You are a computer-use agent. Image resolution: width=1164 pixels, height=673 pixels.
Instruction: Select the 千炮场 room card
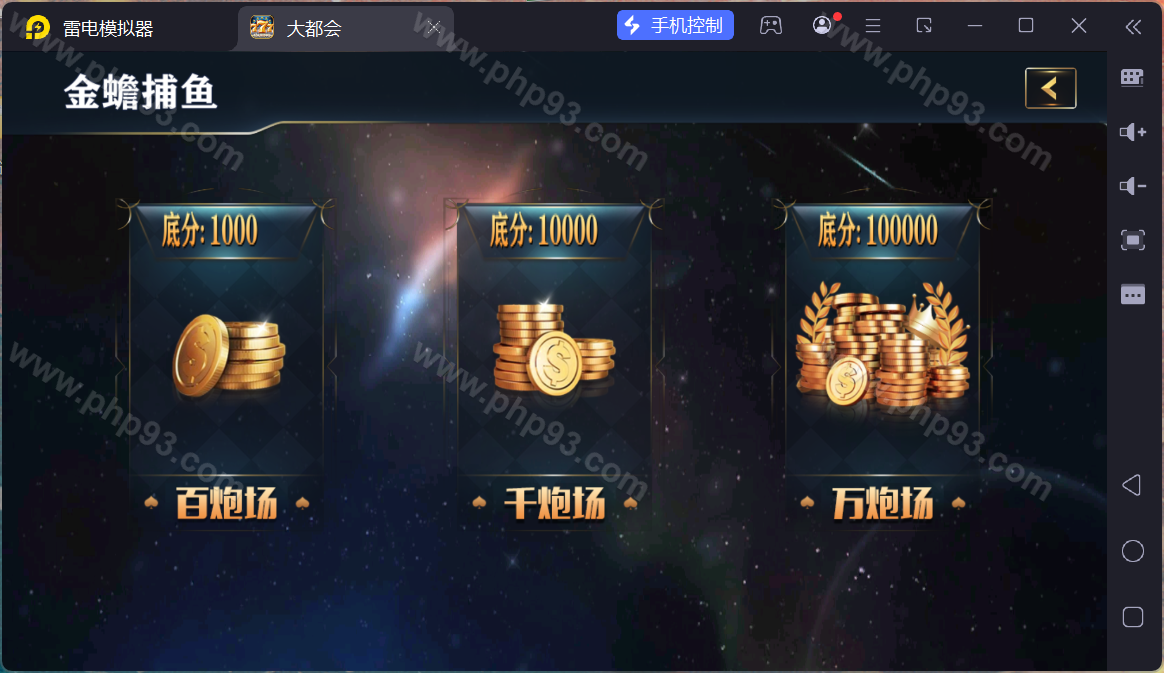point(553,366)
